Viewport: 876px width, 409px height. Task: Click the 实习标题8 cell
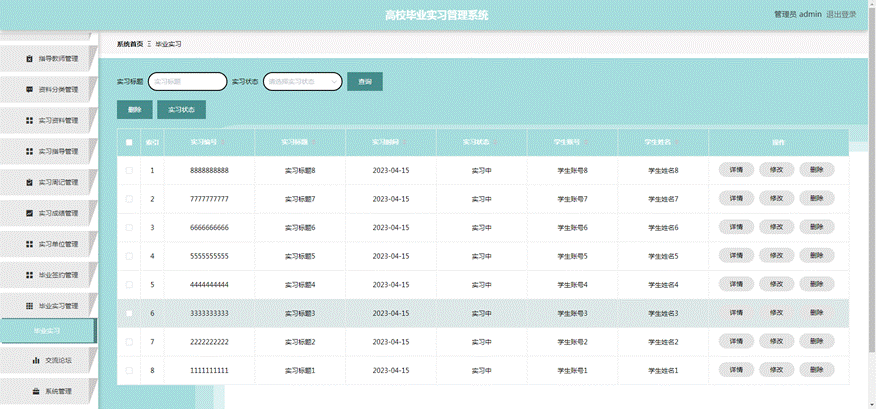(301, 170)
